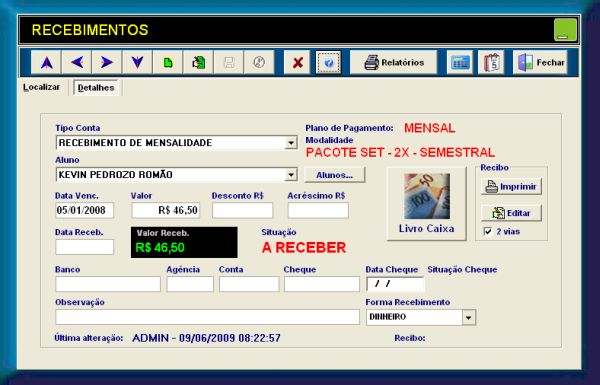Go to first record with up arrow
Image resolution: width=600 pixels, height=385 pixels.
tap(46, 62)
